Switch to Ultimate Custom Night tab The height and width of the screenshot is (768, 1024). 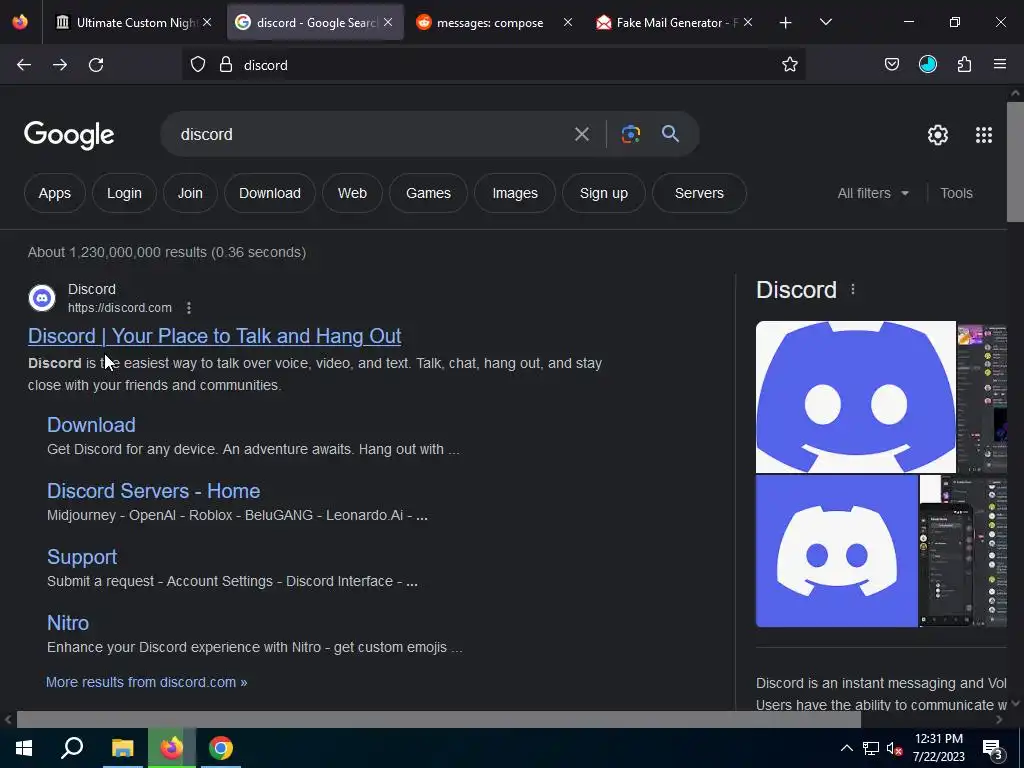pyautogui.click(x=134, y=23)
